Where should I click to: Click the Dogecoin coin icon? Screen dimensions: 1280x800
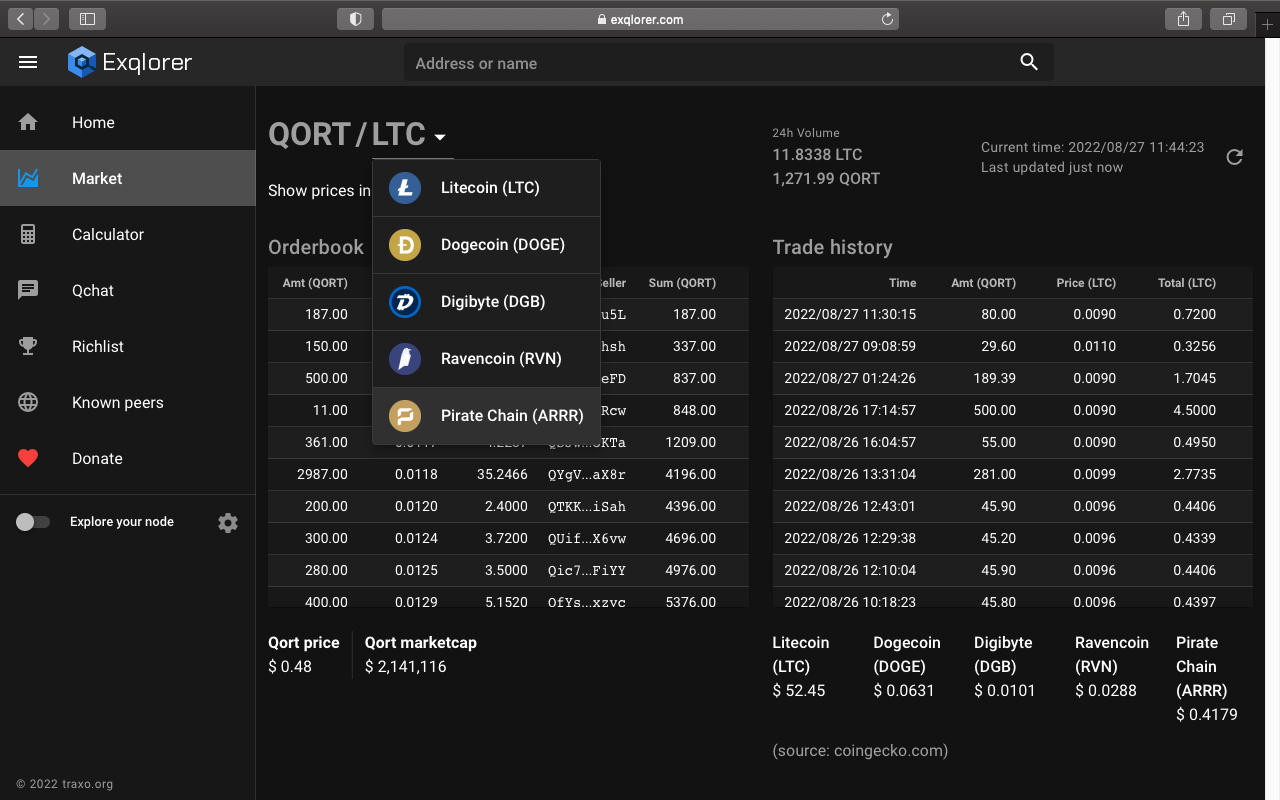pos(405,245)
